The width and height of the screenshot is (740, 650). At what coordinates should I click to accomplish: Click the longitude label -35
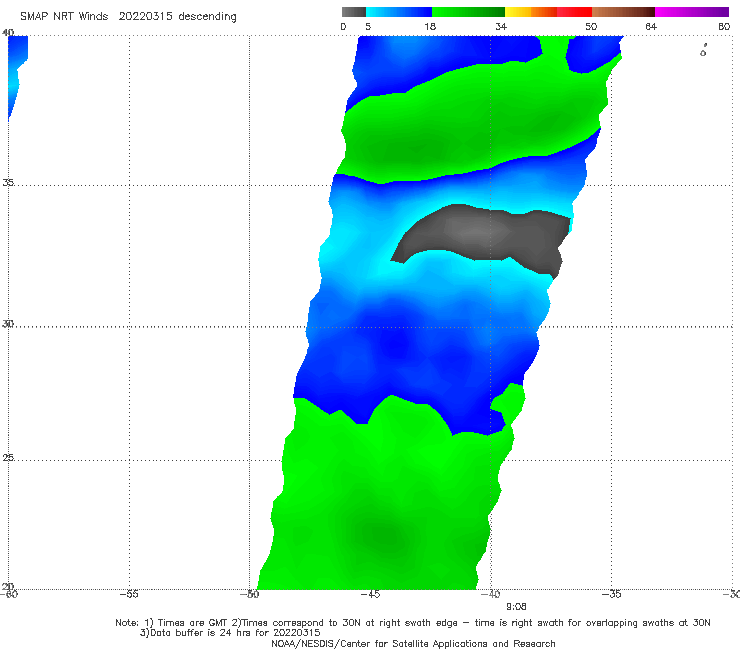(x=611, y=594)
